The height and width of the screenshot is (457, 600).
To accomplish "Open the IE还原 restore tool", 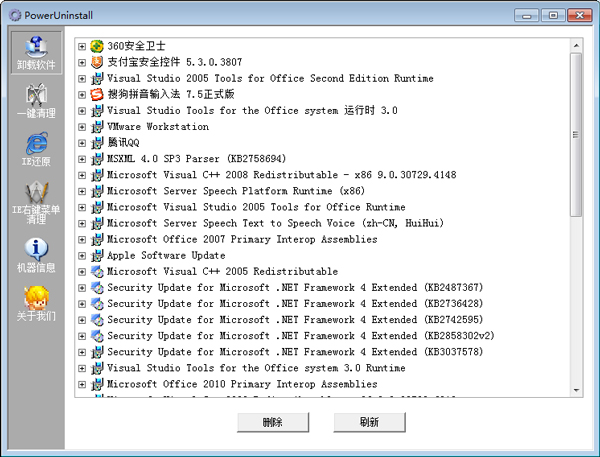I will 36,149.
